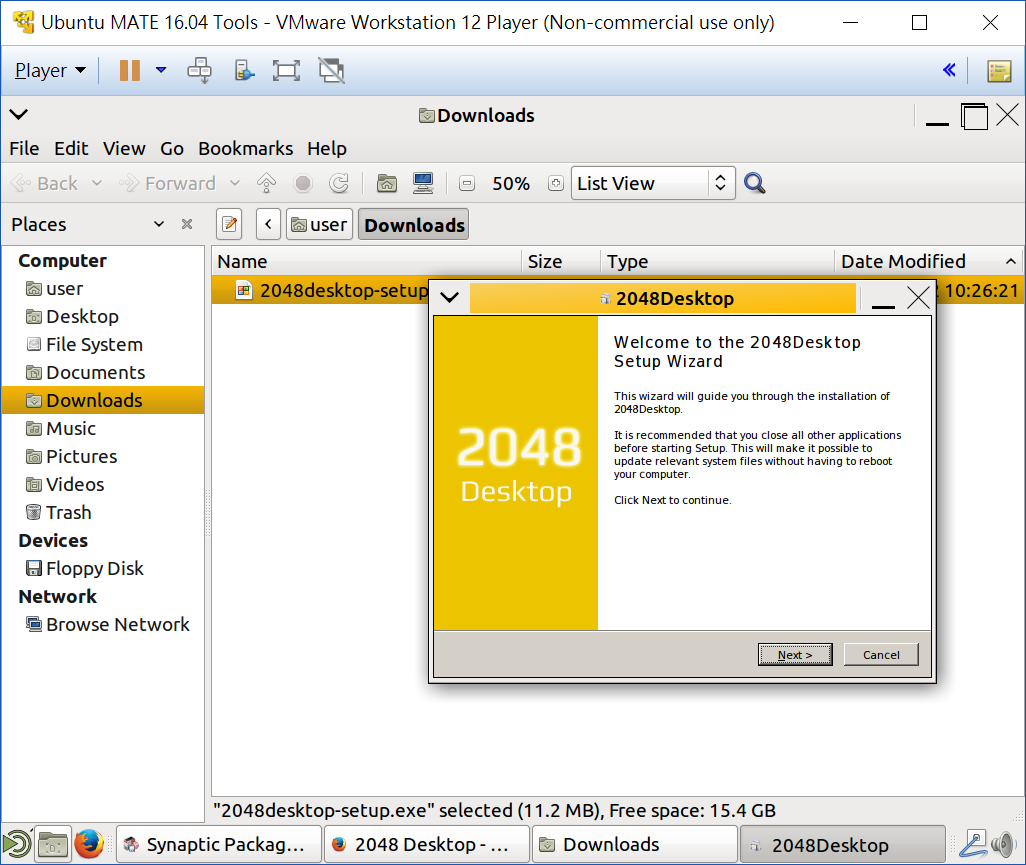The width and height of the screenshot is (1026, 865).
Task: Select File System in Places sidebar
Action: coord(103,345)
